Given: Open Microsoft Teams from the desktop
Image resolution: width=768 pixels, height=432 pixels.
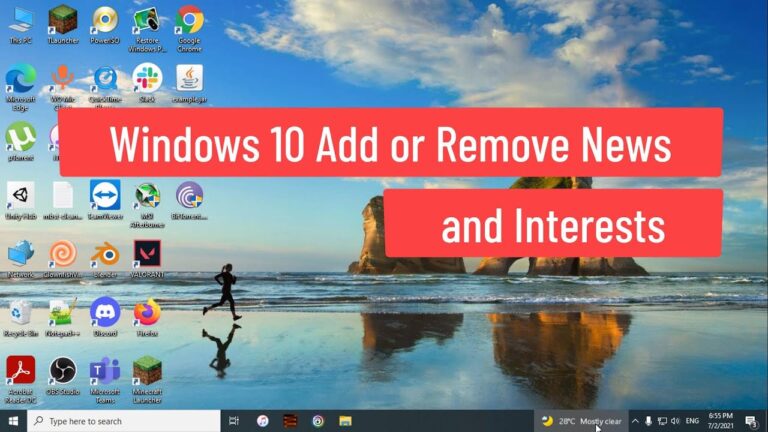Looking at the screenshot, I should [x=105, y=371].
